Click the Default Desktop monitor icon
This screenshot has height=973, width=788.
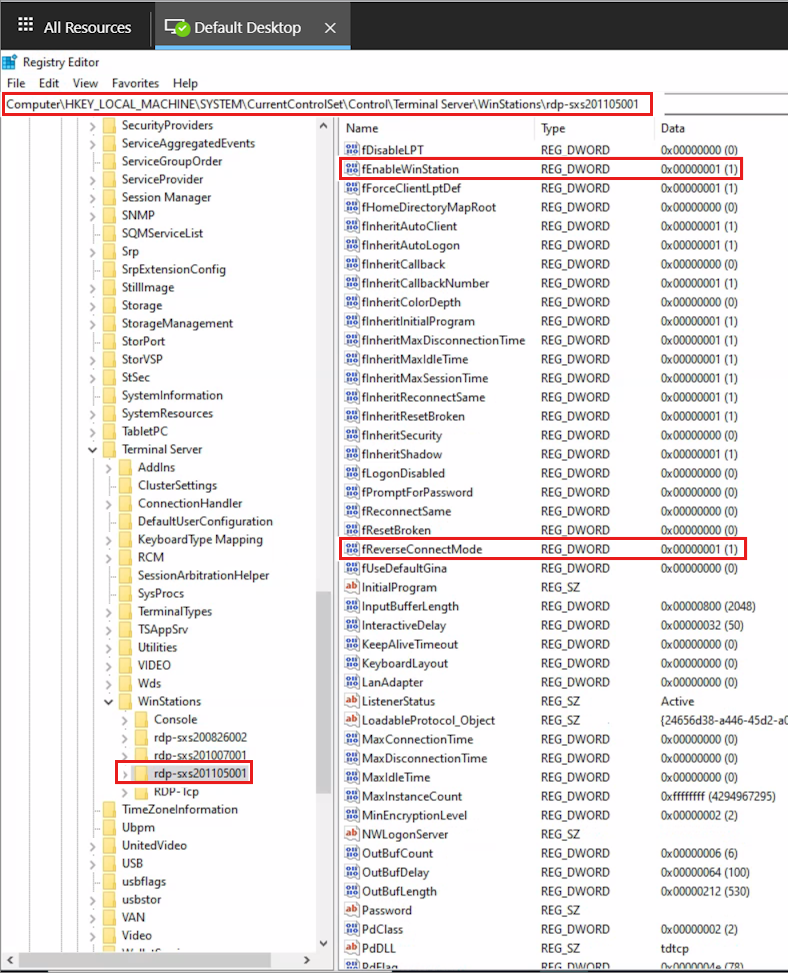(x=176, y=27)
